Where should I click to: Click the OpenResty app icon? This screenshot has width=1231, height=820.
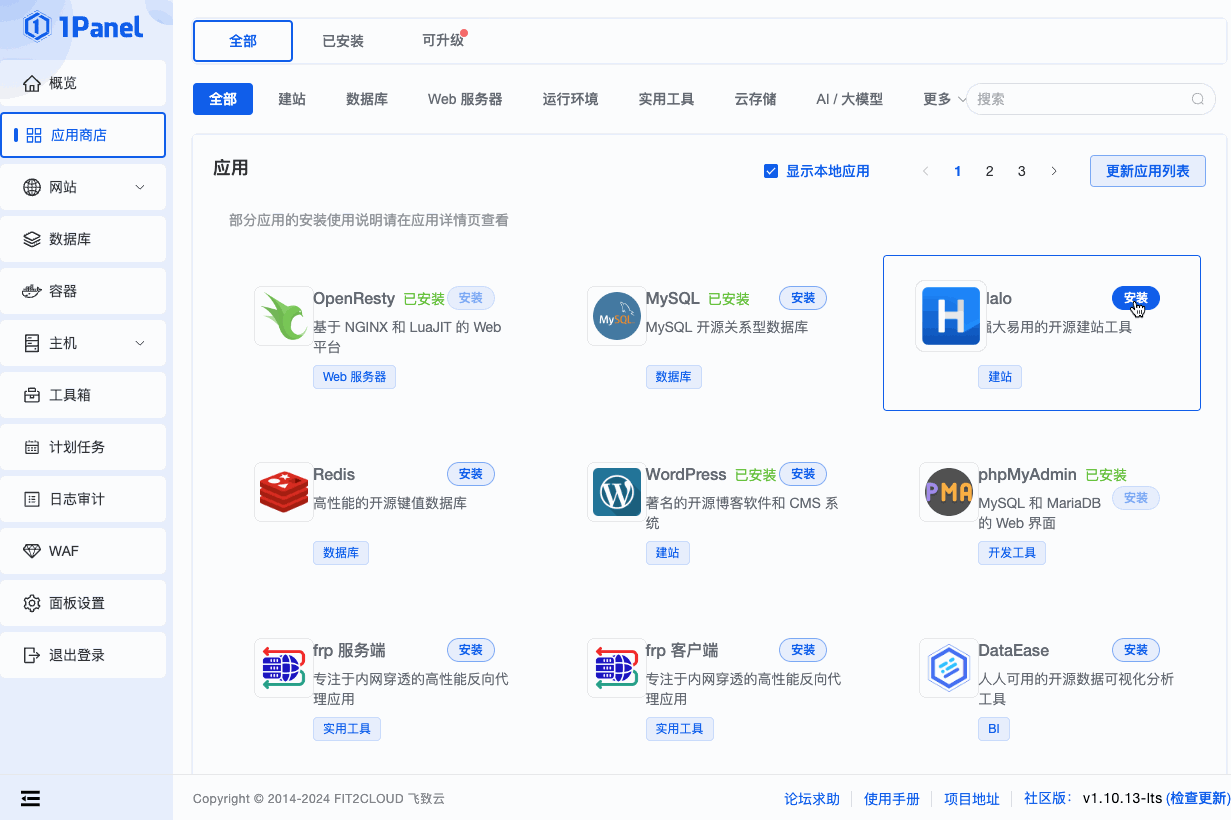click(284, 316)
